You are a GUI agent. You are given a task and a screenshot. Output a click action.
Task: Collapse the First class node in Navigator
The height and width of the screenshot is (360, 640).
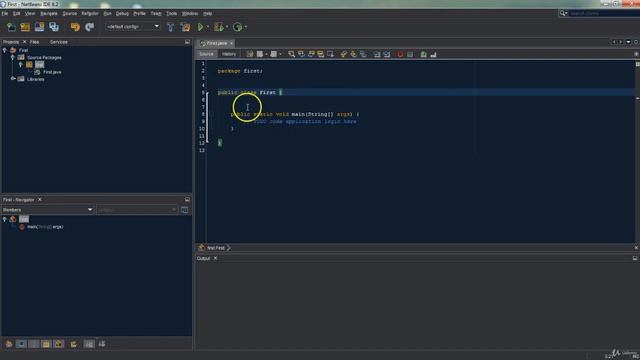(x=4, y=219)
